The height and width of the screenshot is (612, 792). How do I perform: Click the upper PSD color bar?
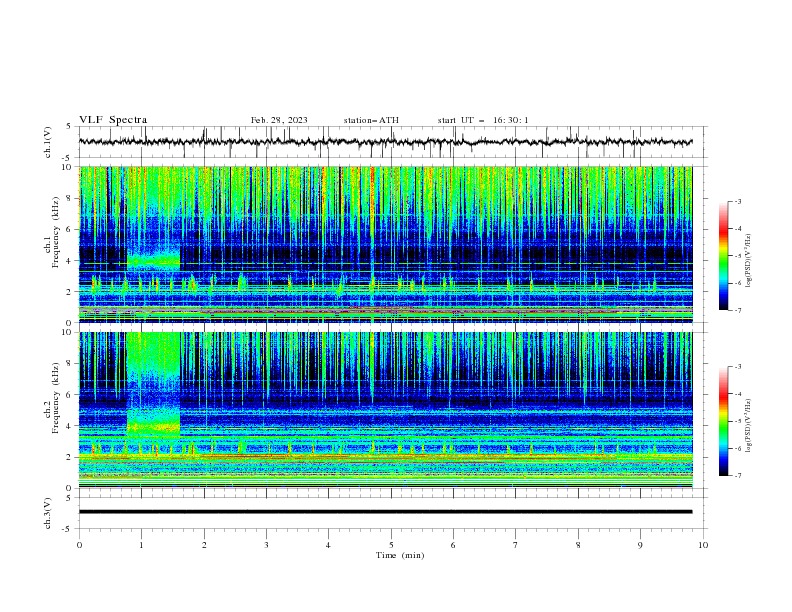click(724, 256)
